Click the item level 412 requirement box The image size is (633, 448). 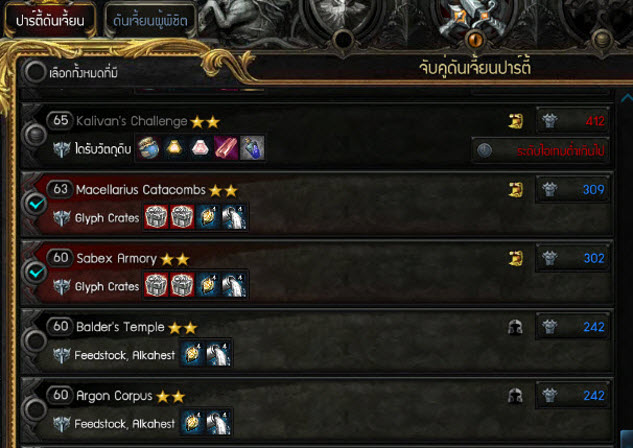coord(572,120)
